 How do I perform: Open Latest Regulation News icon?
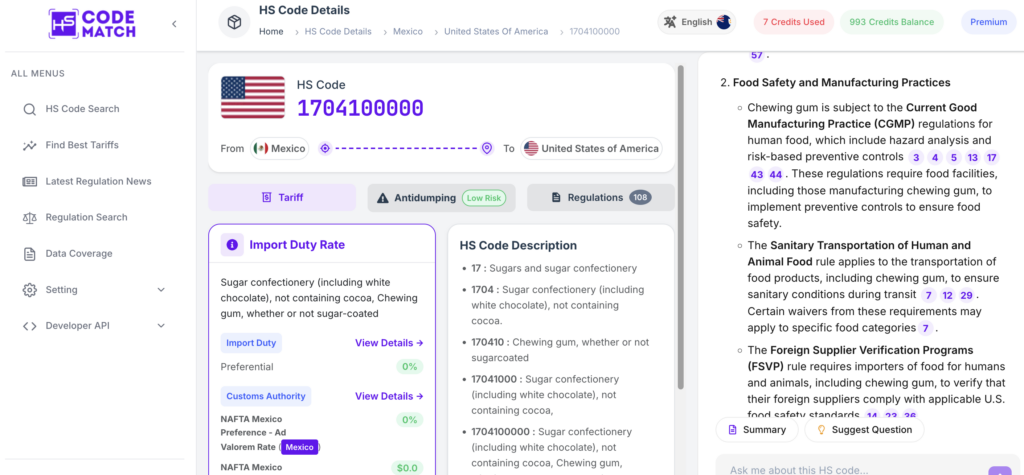point(29,182)
